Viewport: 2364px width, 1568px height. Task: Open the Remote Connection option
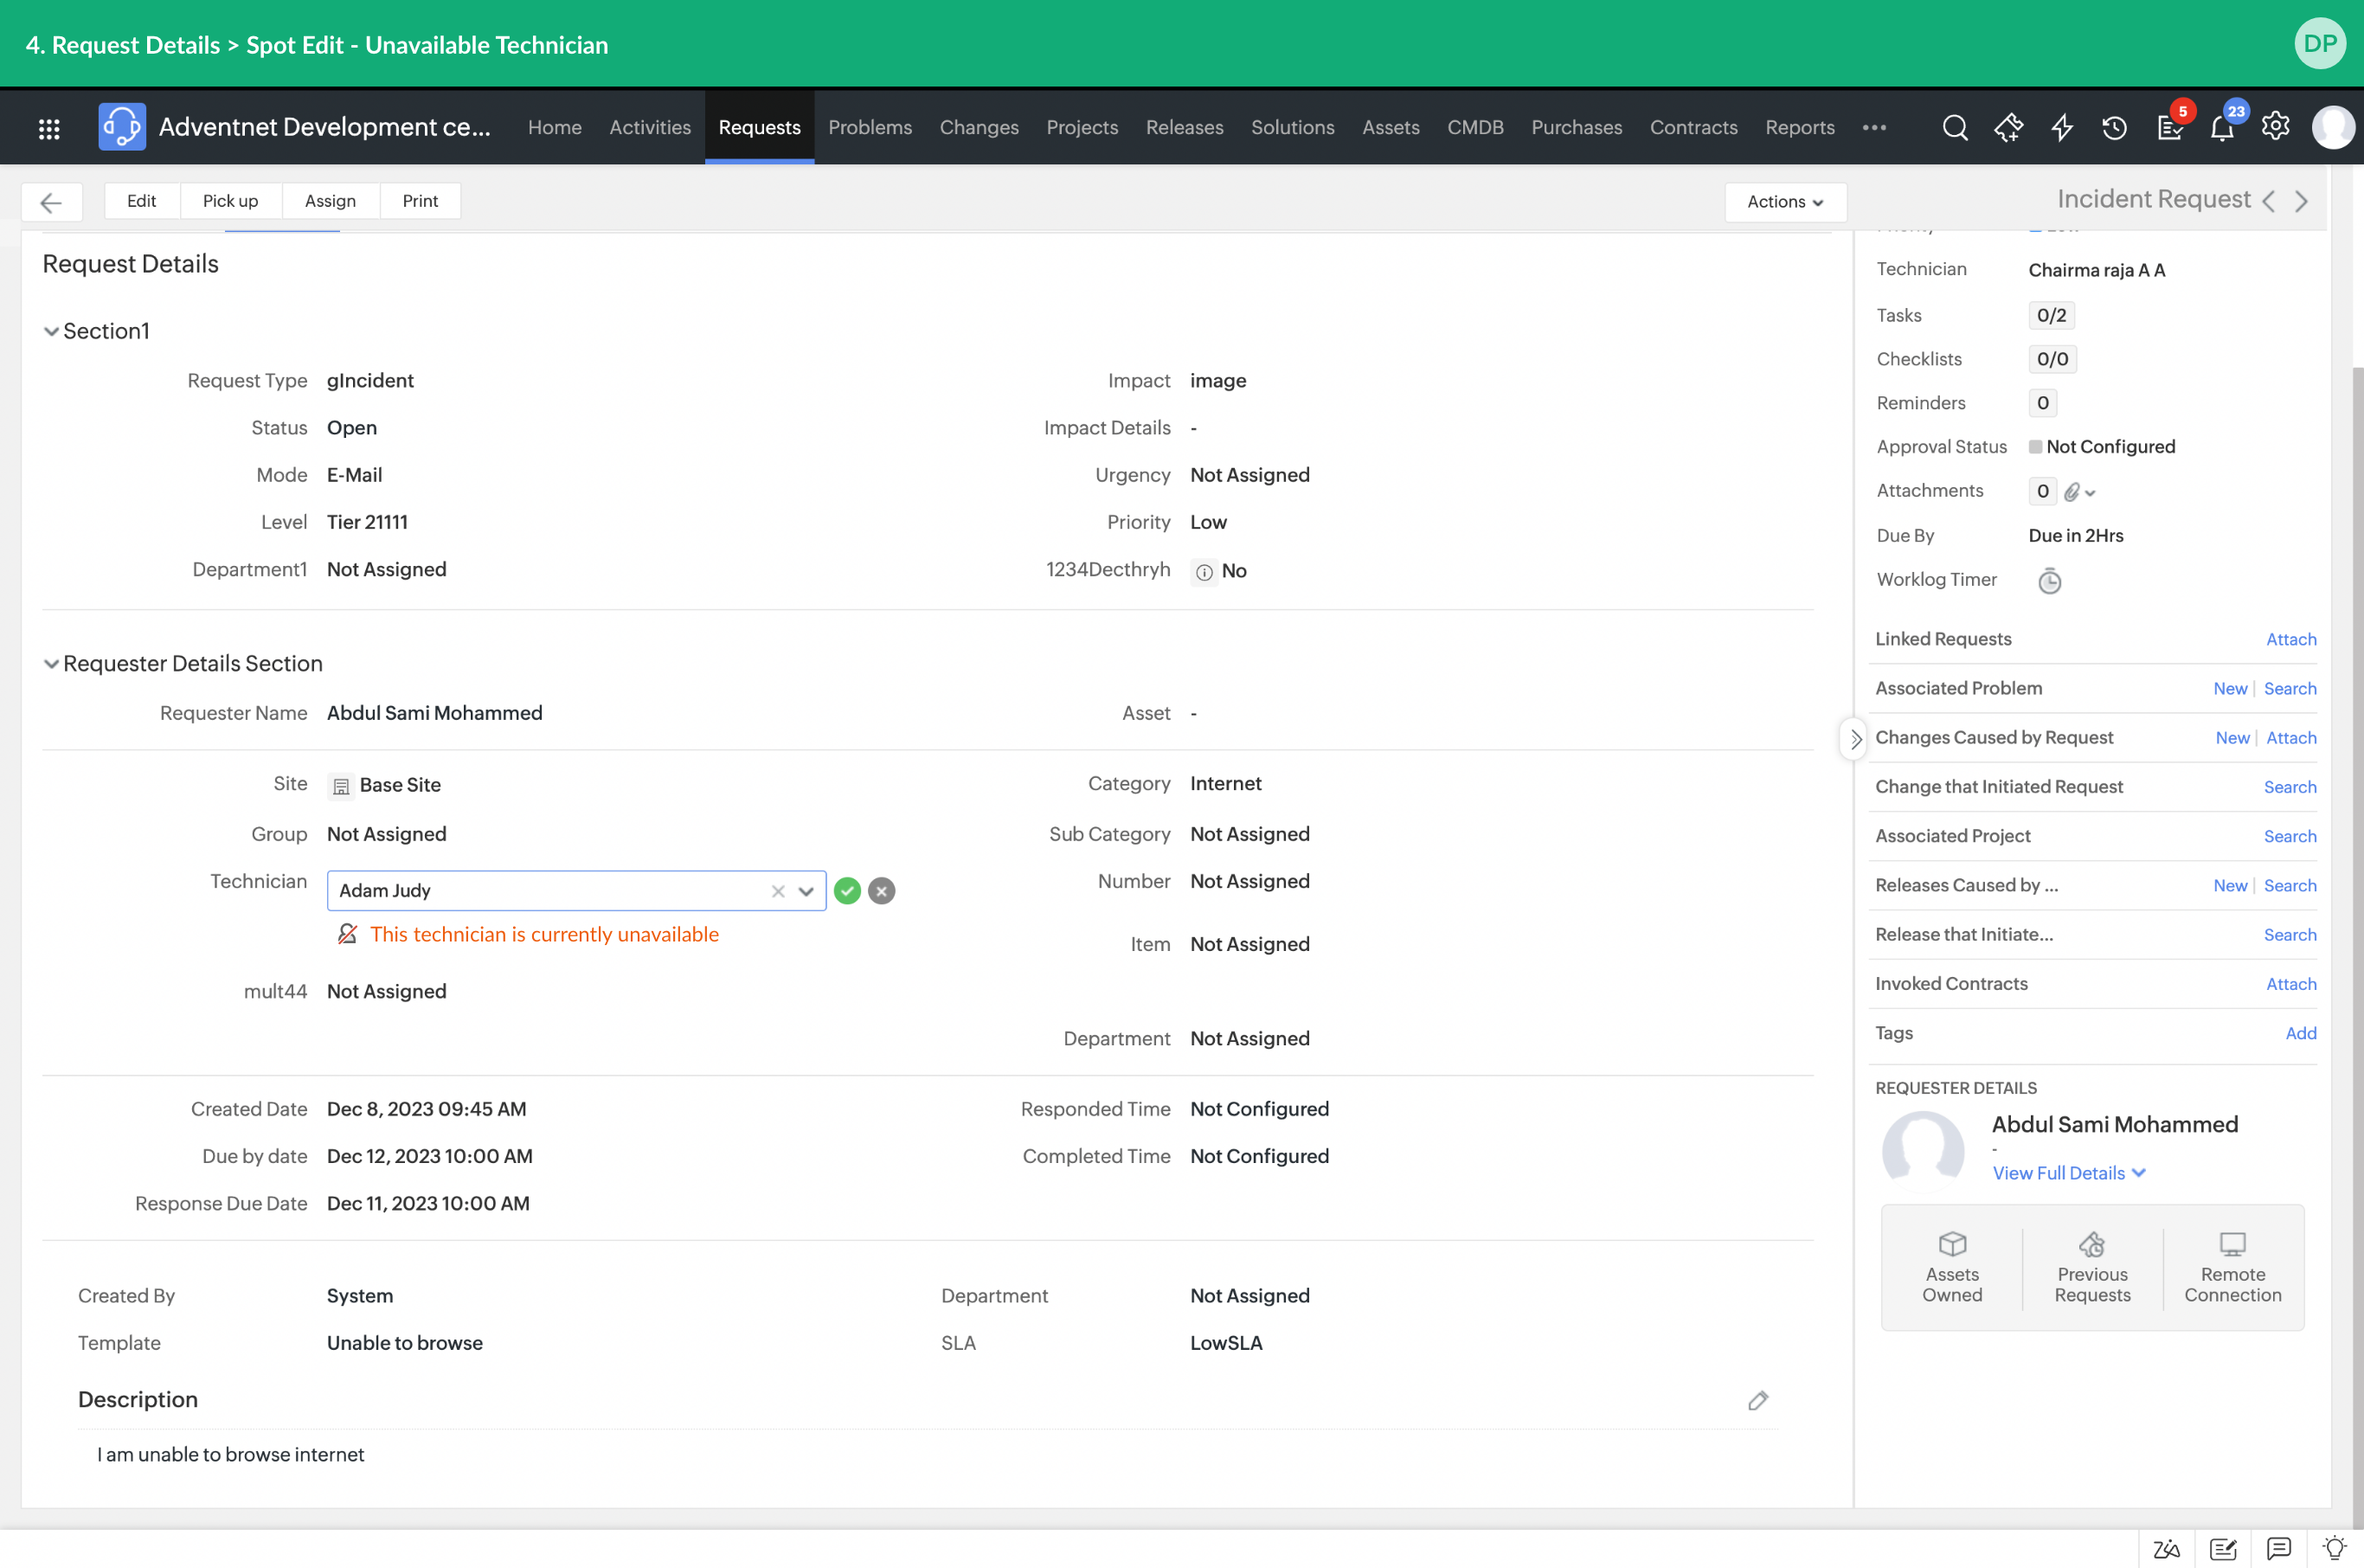point(2232,1267)
